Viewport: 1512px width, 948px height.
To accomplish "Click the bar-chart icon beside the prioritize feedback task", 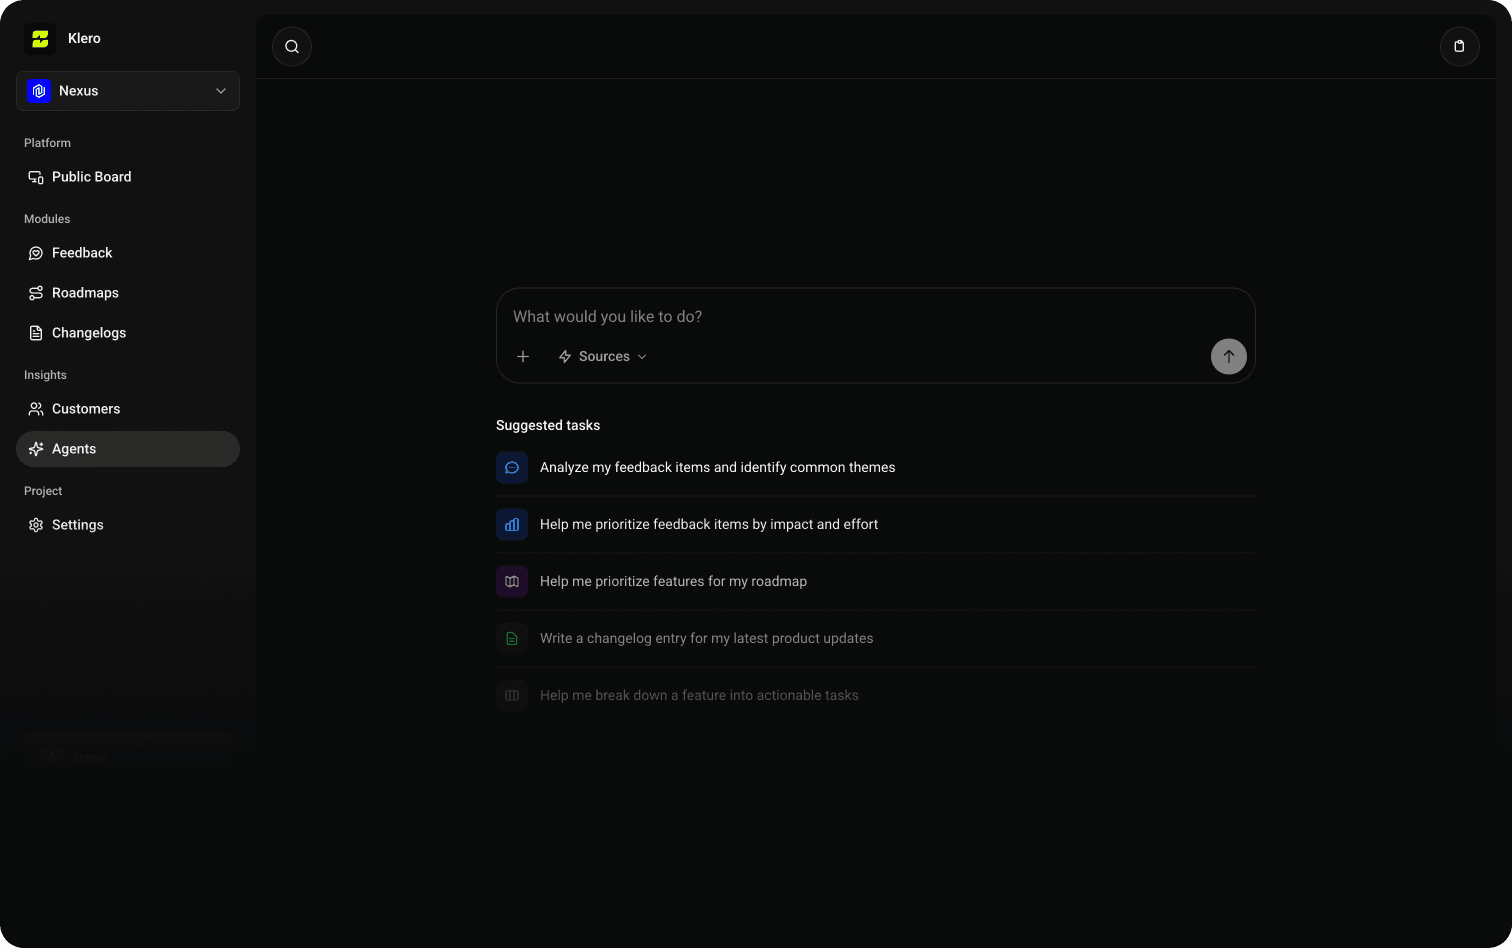I will (x=511, y=524).
